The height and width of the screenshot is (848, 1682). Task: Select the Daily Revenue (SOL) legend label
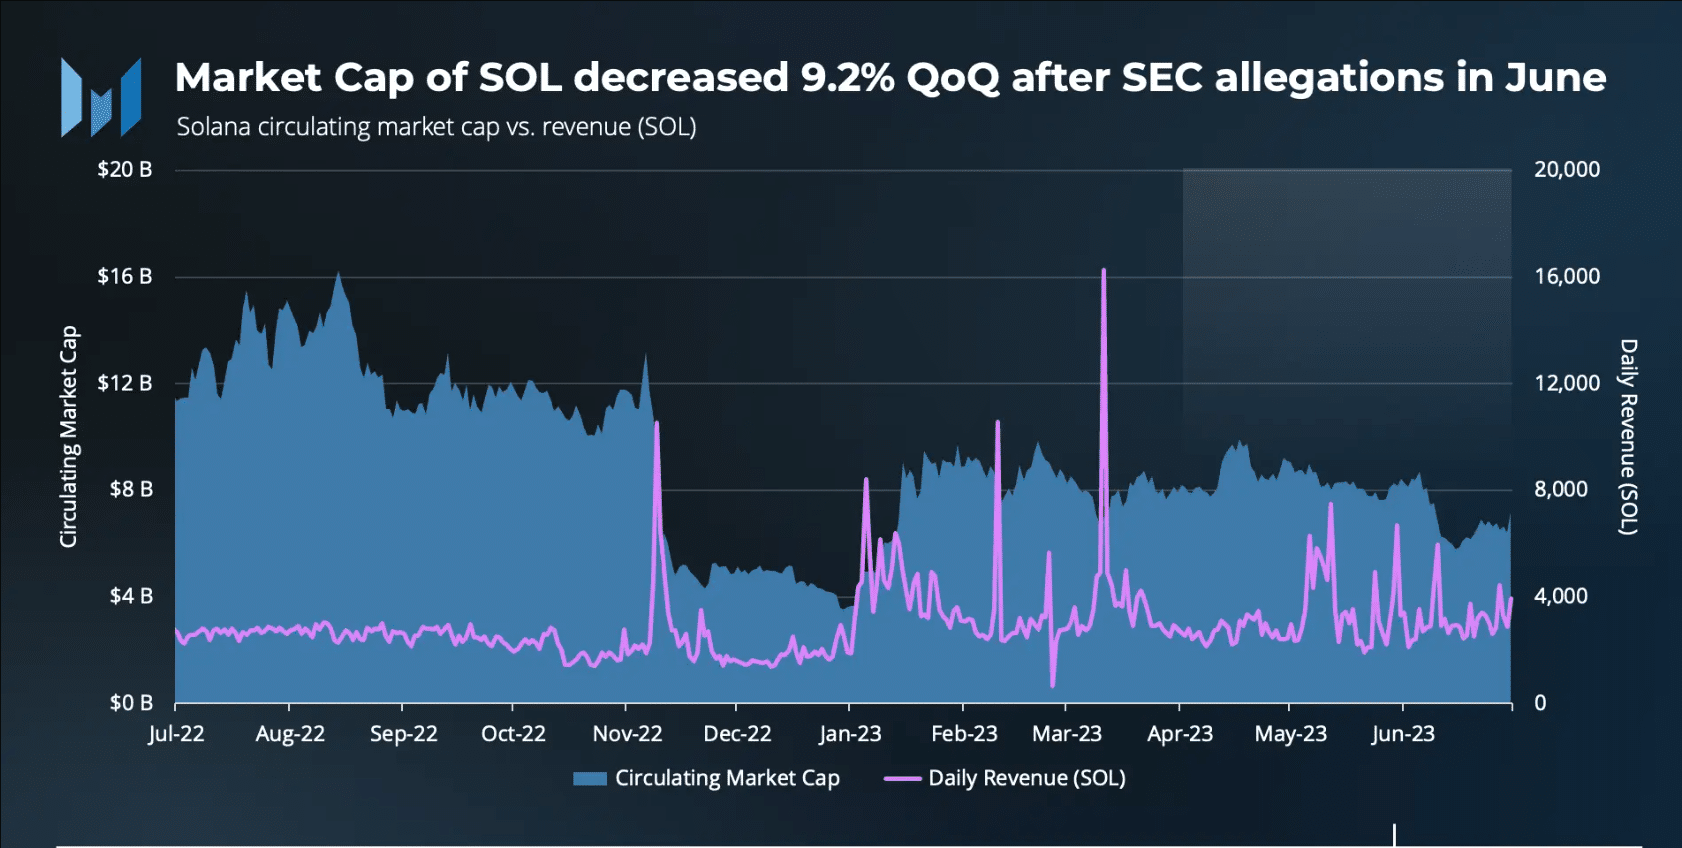[1027, 778]
